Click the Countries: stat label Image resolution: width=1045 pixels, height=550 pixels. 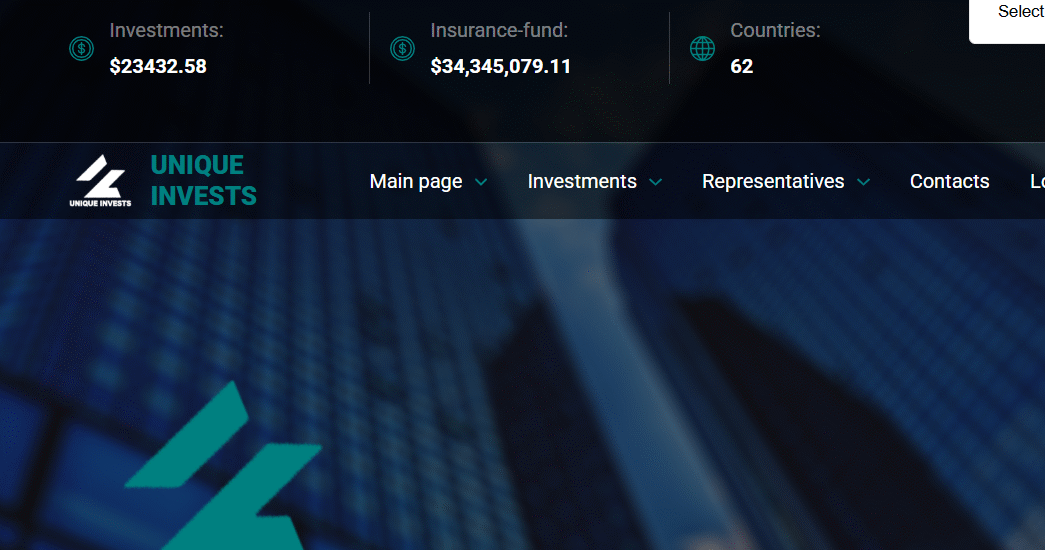click(x=776, y=30)
